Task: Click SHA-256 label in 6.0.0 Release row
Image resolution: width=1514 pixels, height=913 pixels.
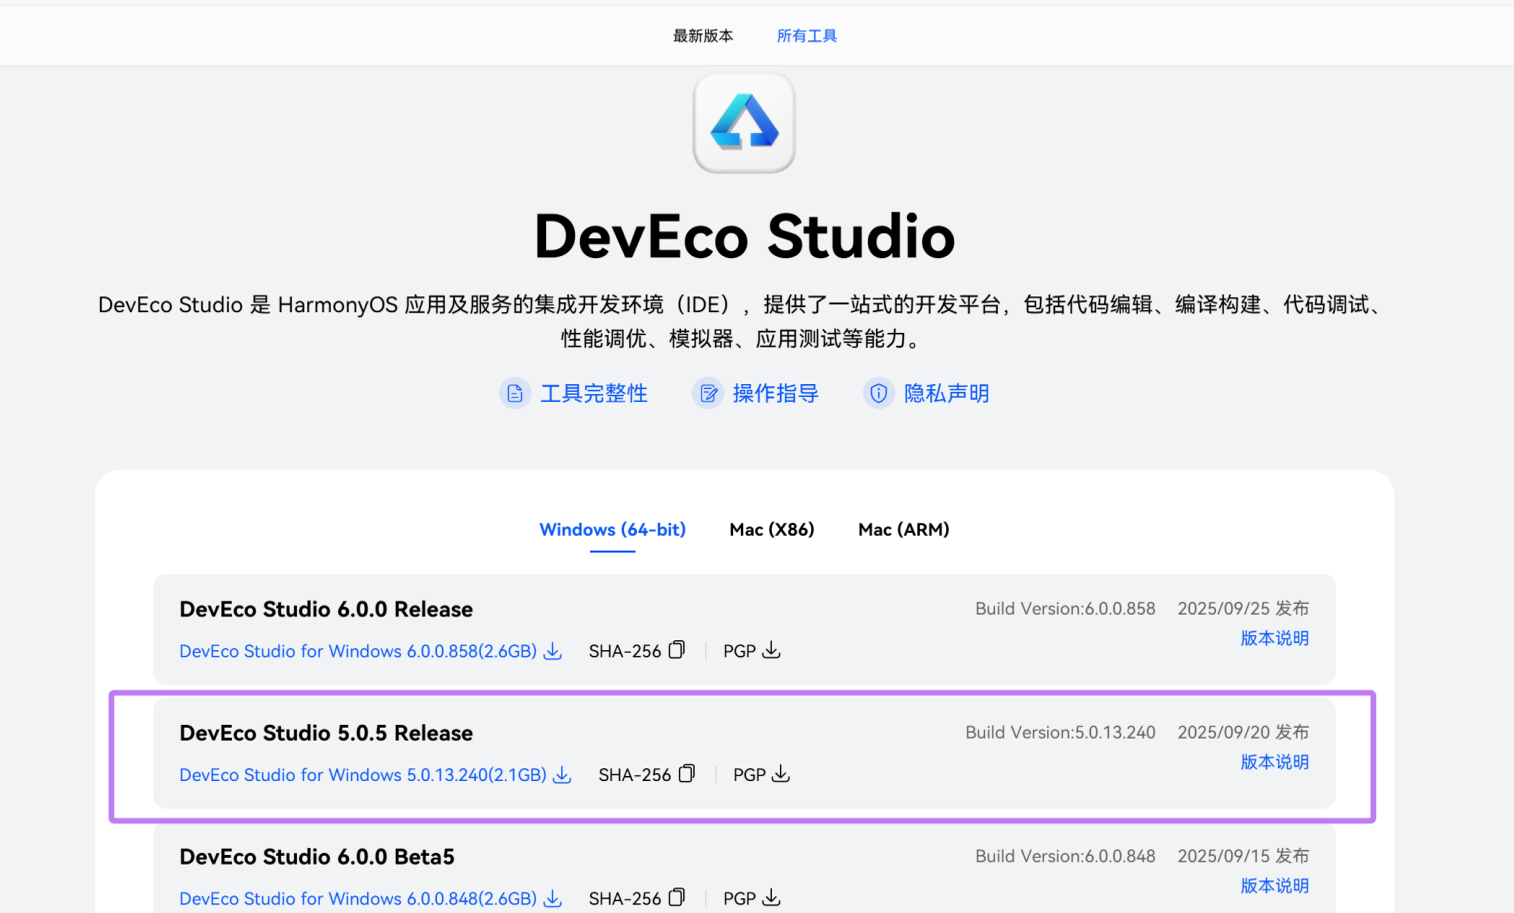Action: (x=625, y=651)
